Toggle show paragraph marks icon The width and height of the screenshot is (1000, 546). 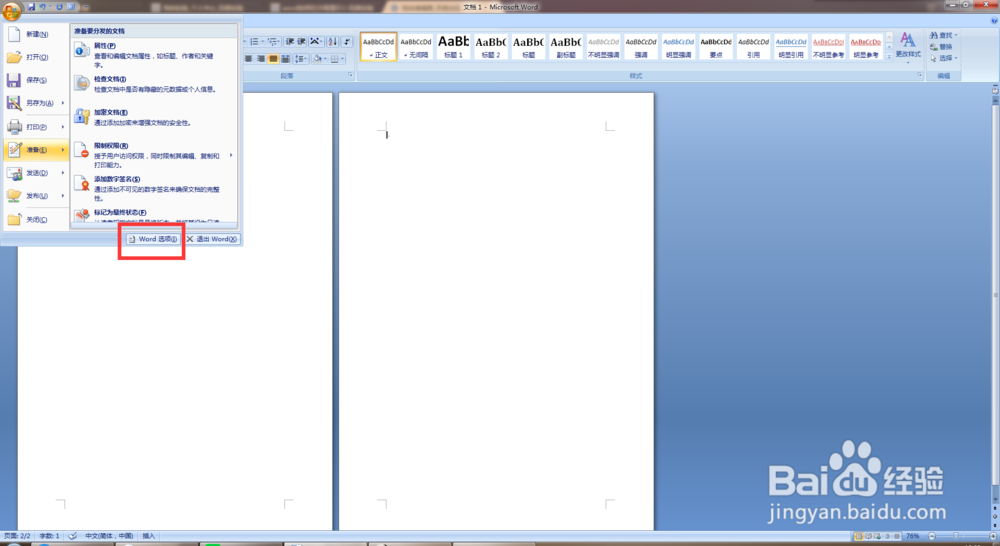pyautogui.click(x=347, y=41)
